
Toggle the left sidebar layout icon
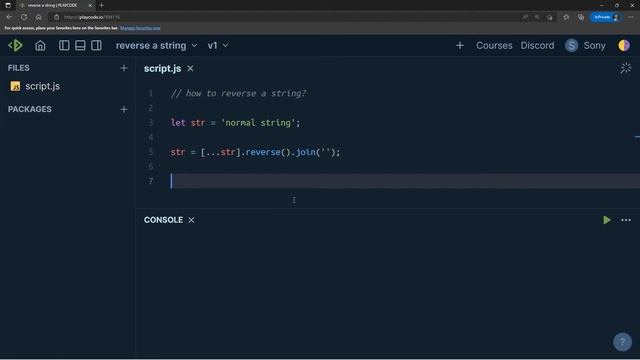[64, 45]
